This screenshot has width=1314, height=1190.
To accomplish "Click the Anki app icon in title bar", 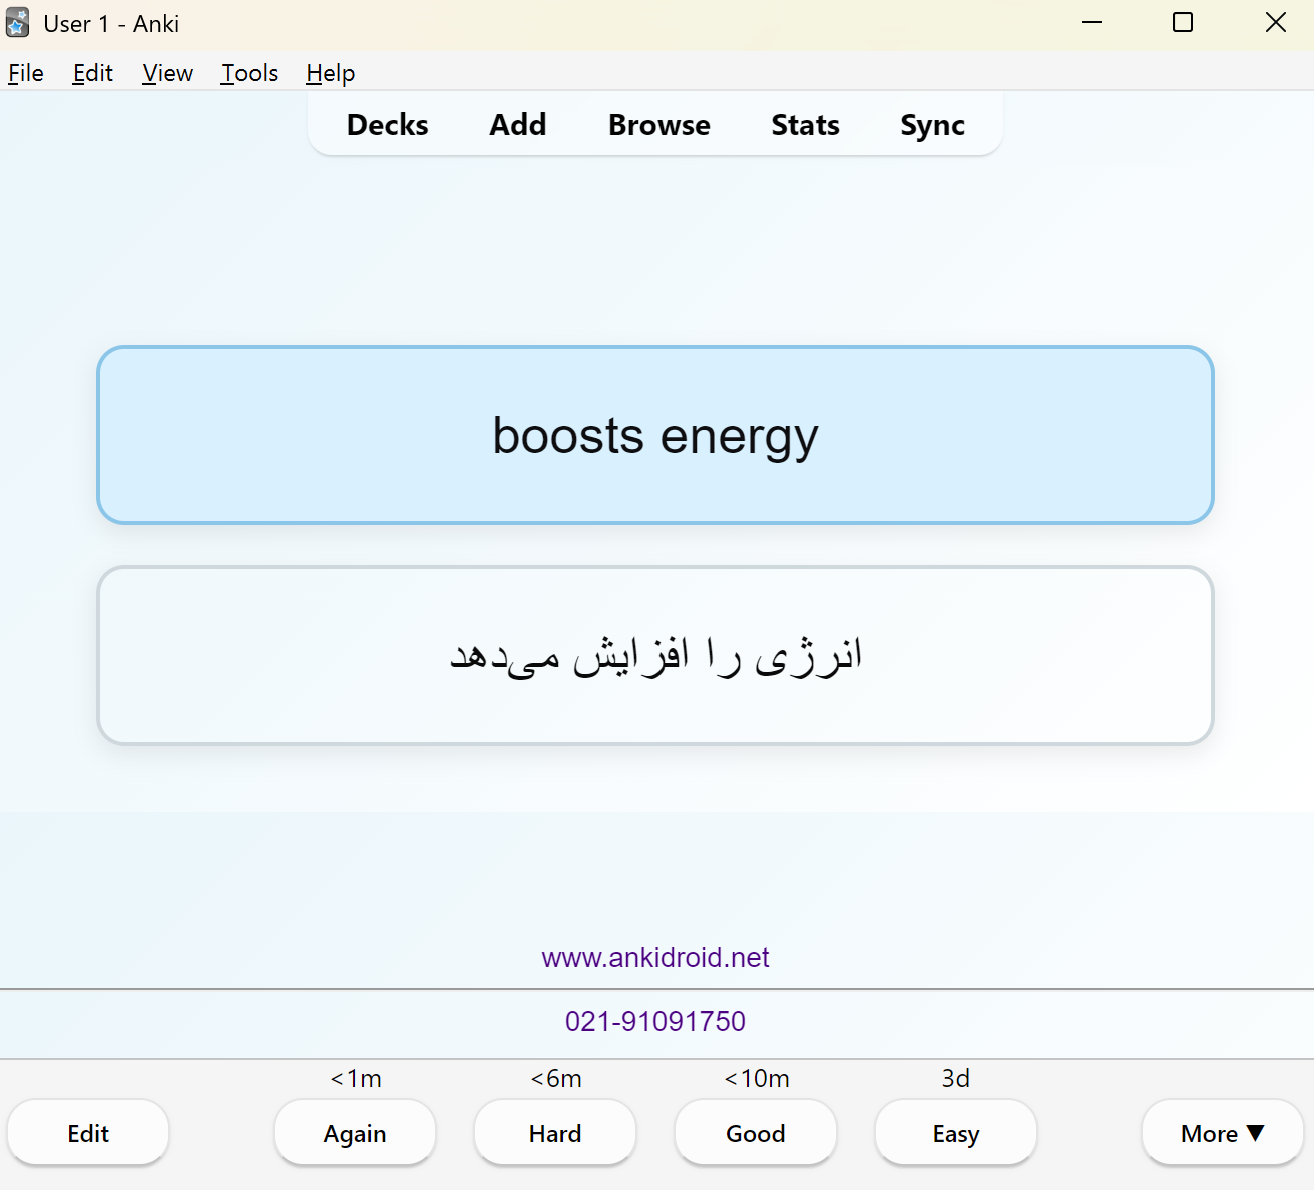I will tap(18, 23).
